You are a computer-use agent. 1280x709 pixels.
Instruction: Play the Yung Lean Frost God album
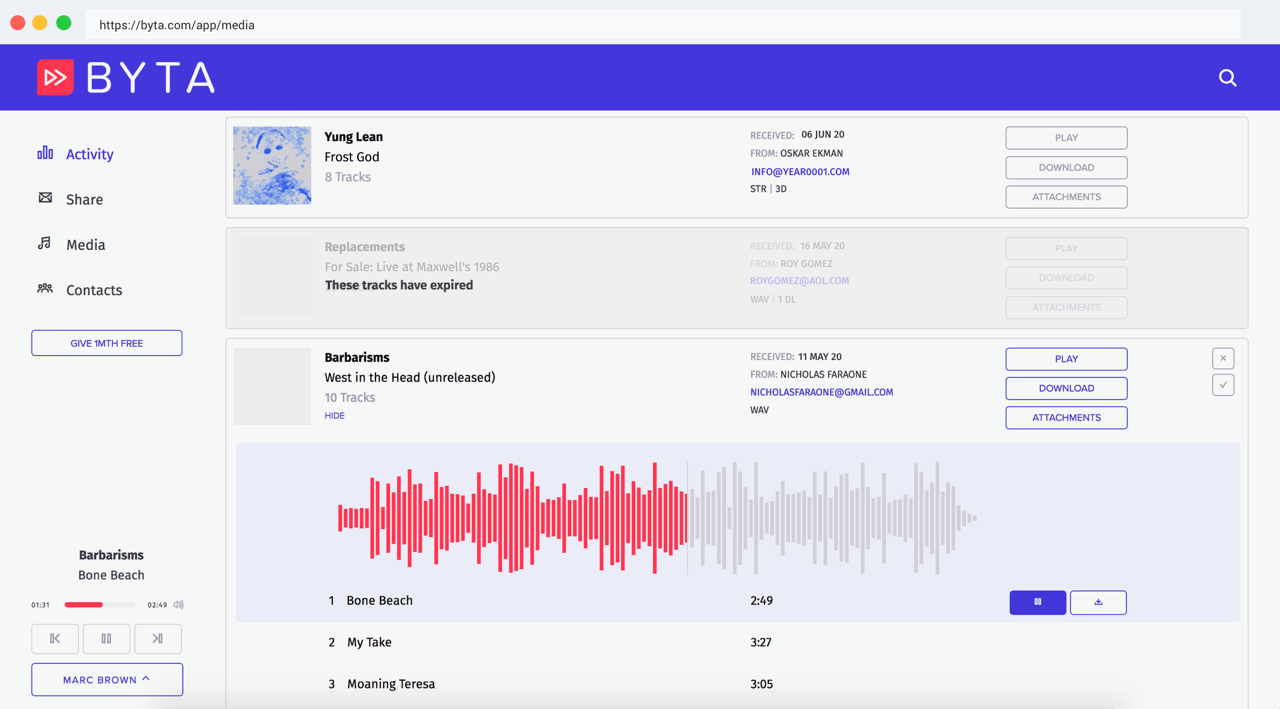(1066, 138)
